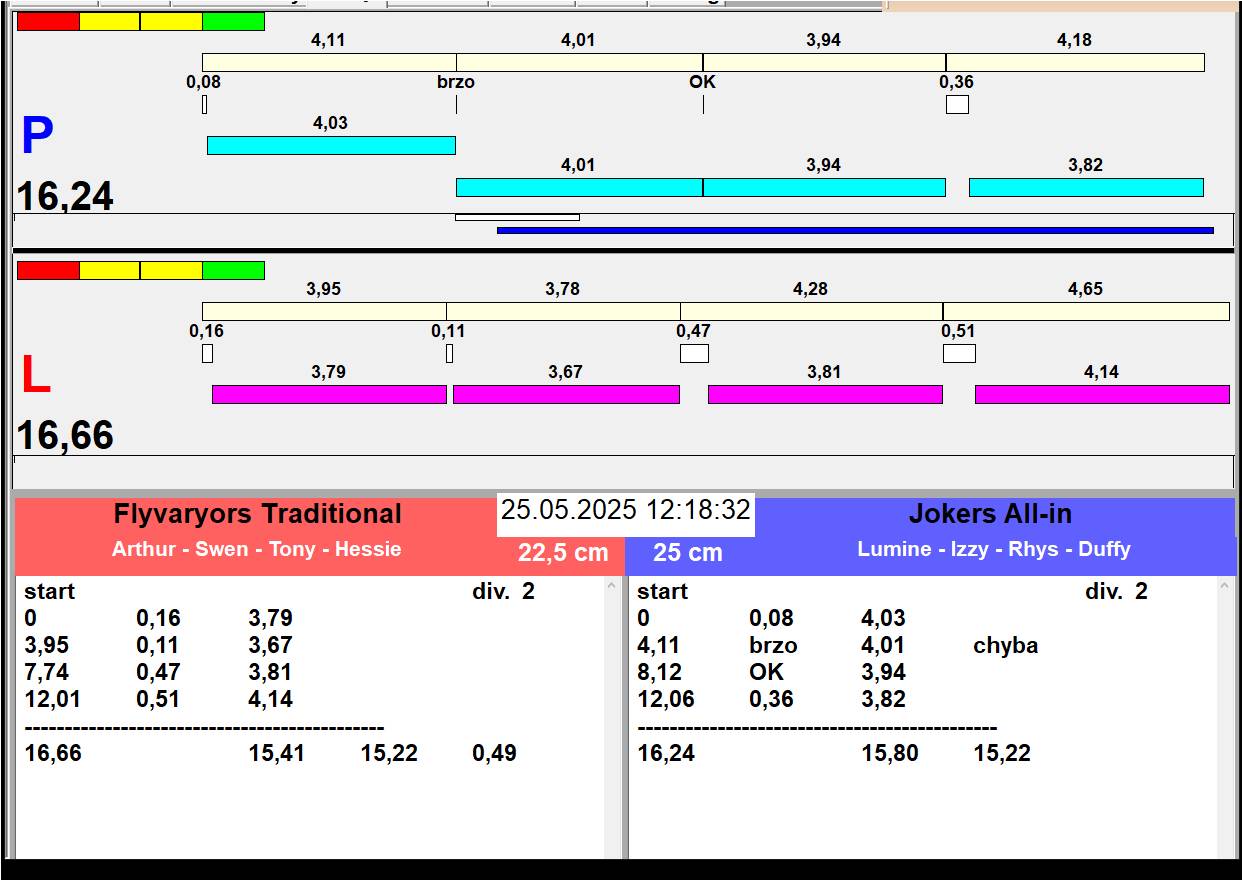The height and width of the screenshot is (880, 1242).
Task: Click the 'chyba' note in Jokers results
Action: tap(1005, 646)
